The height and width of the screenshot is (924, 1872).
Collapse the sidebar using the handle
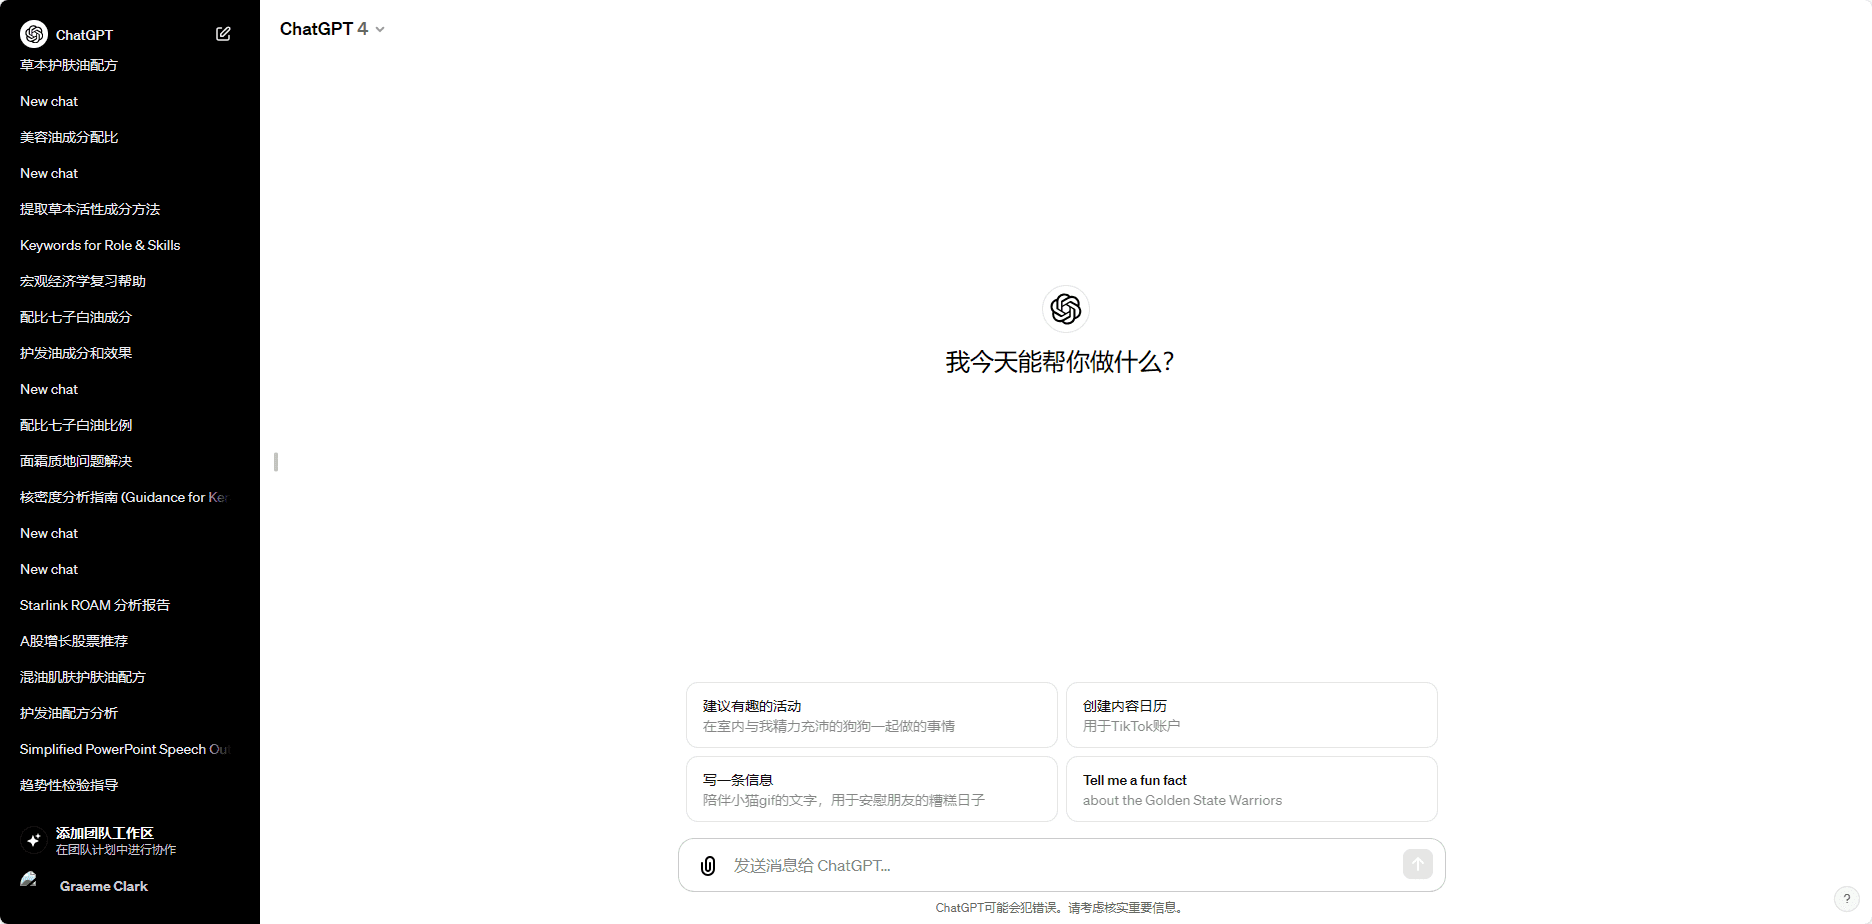[276, 462]
